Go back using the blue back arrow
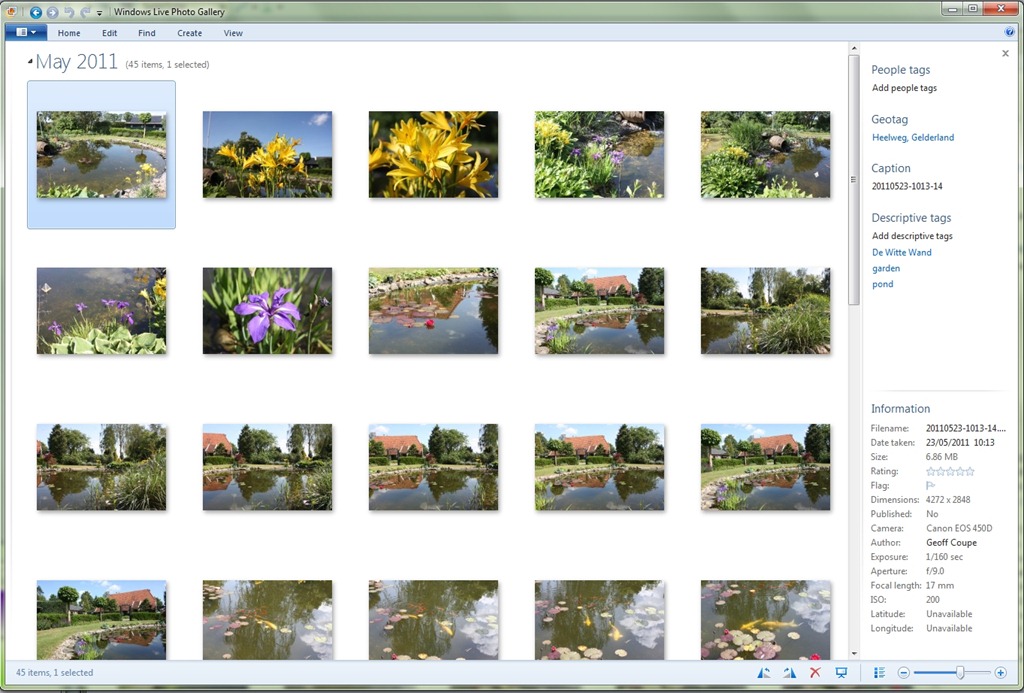This screenshot has width=1024, height=693. [x=36, y=12]
